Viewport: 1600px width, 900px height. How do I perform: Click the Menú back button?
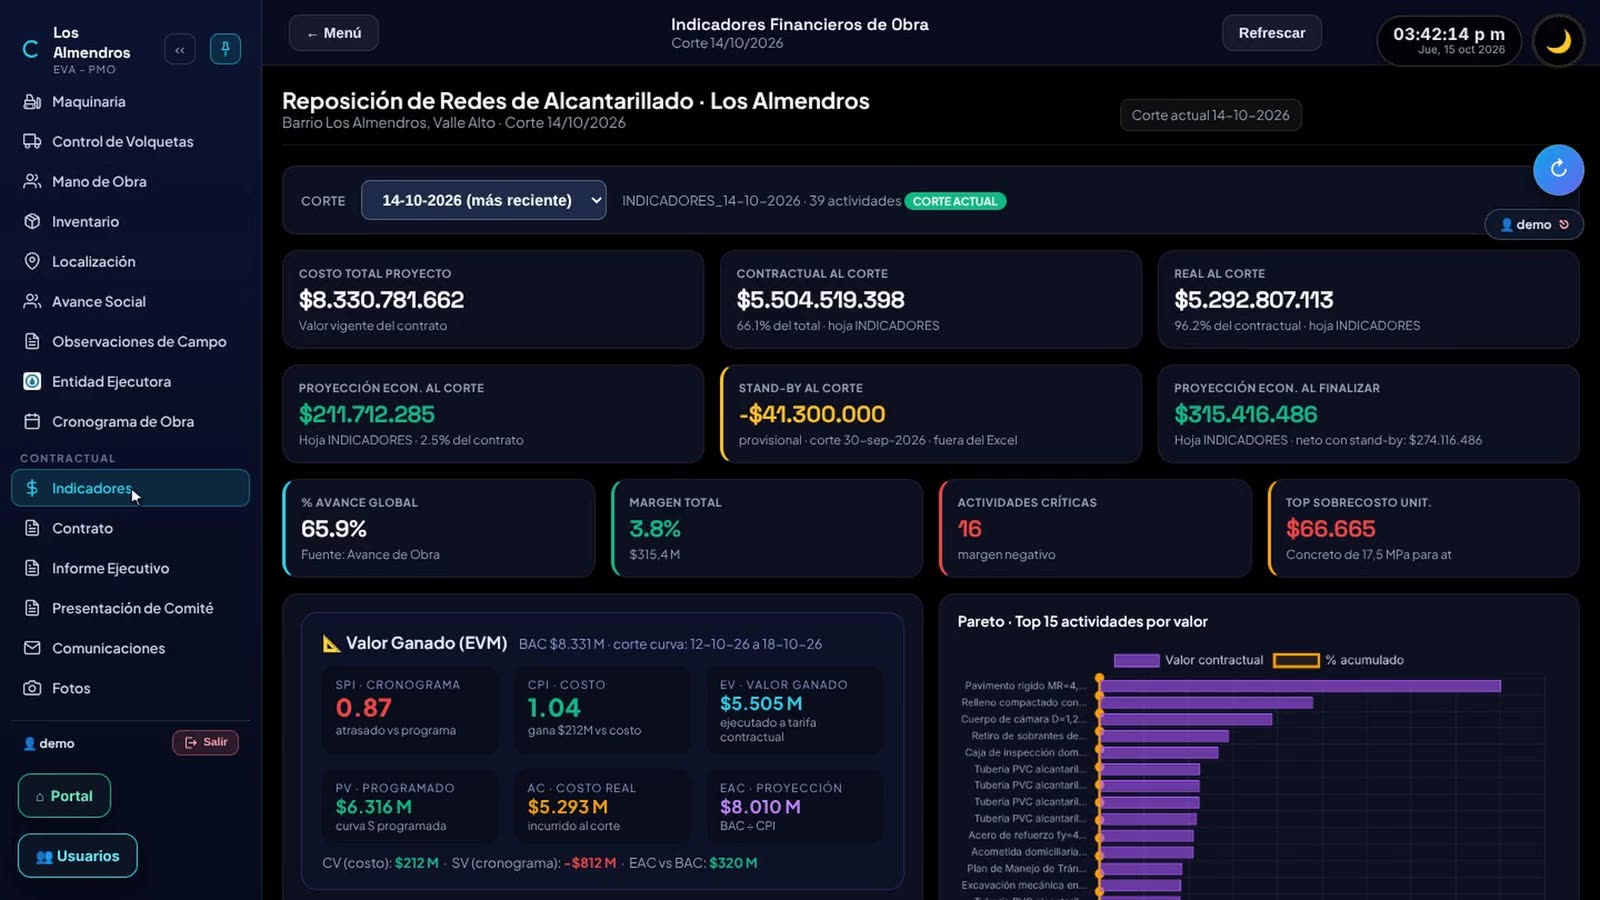pos(334,33)
